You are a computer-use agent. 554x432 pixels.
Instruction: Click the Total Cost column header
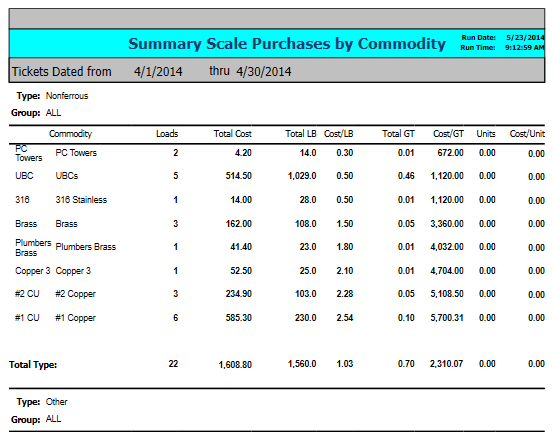point(232,134)
